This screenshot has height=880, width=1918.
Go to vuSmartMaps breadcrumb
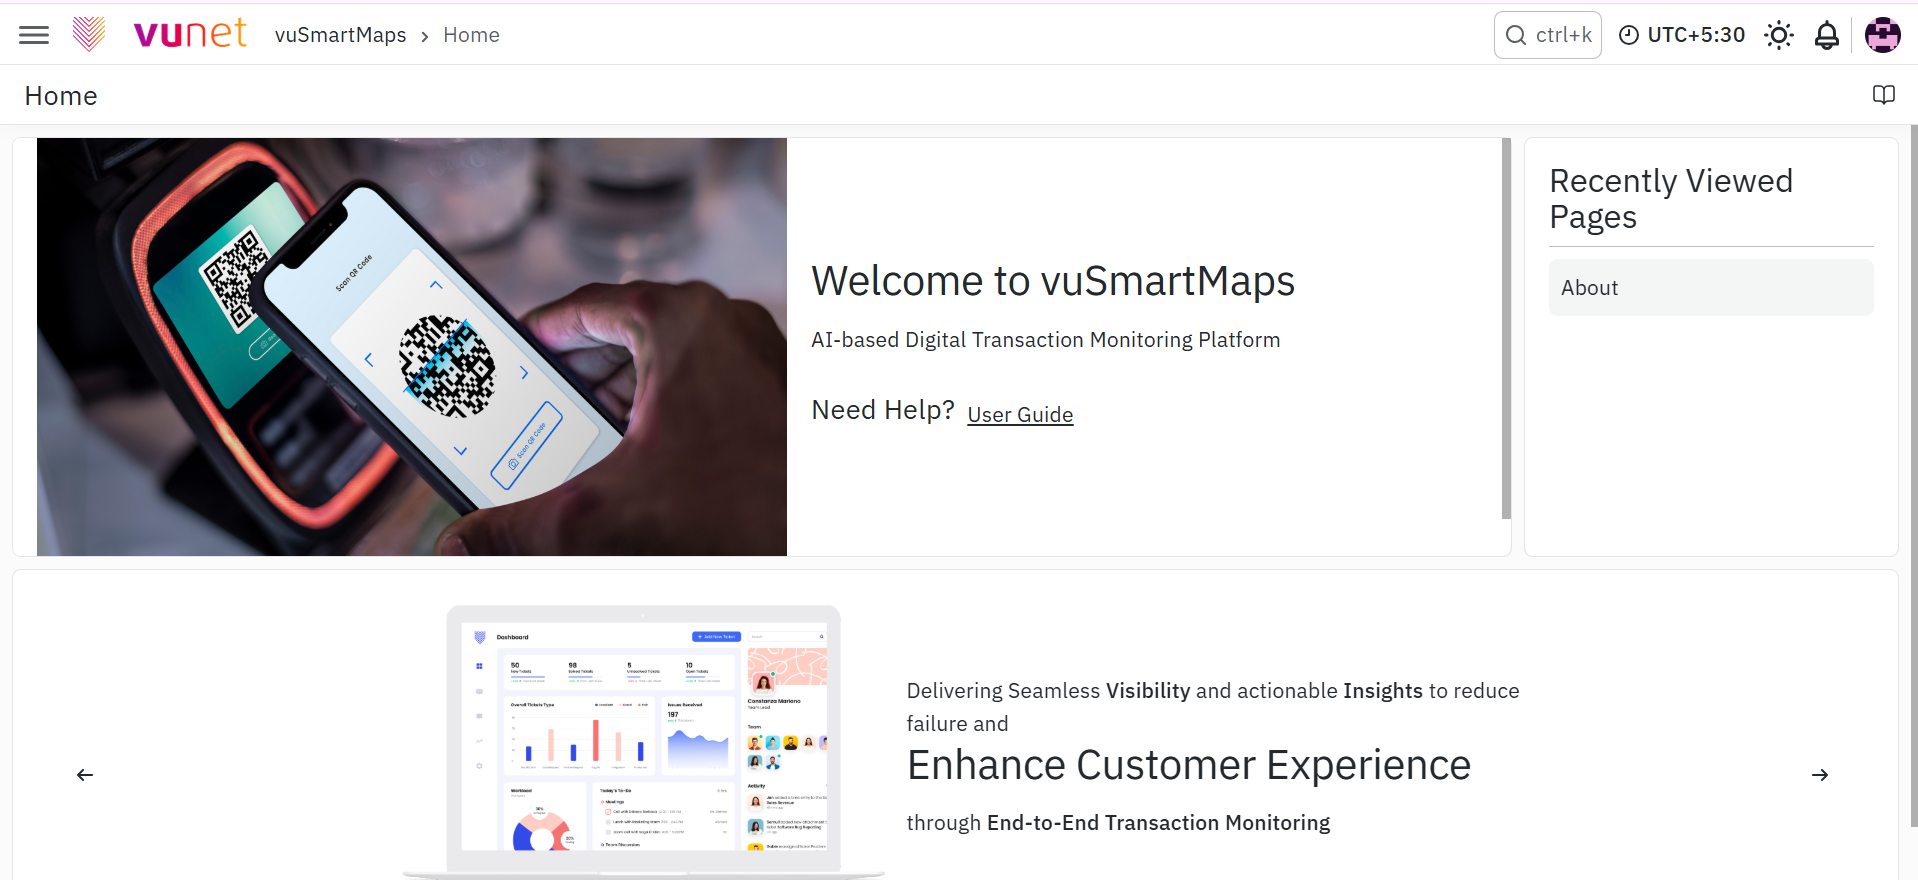[x=340, y=35]
